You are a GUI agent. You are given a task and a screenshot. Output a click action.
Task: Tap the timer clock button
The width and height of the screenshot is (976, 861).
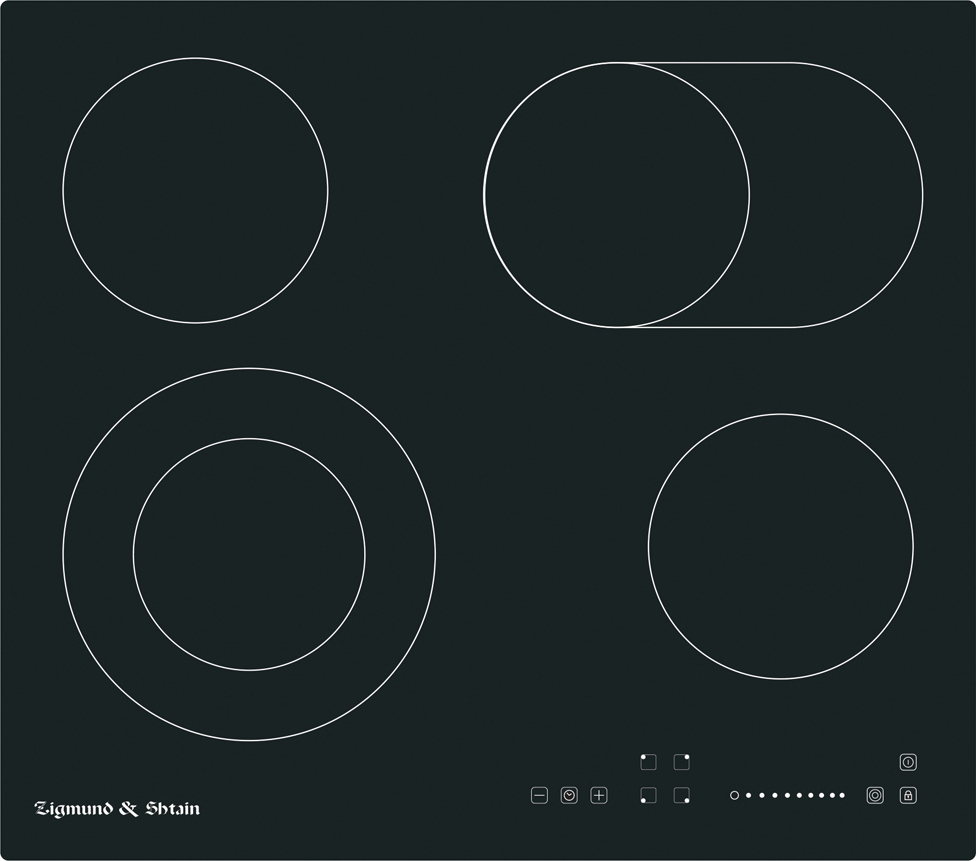(x=569, y=795)
